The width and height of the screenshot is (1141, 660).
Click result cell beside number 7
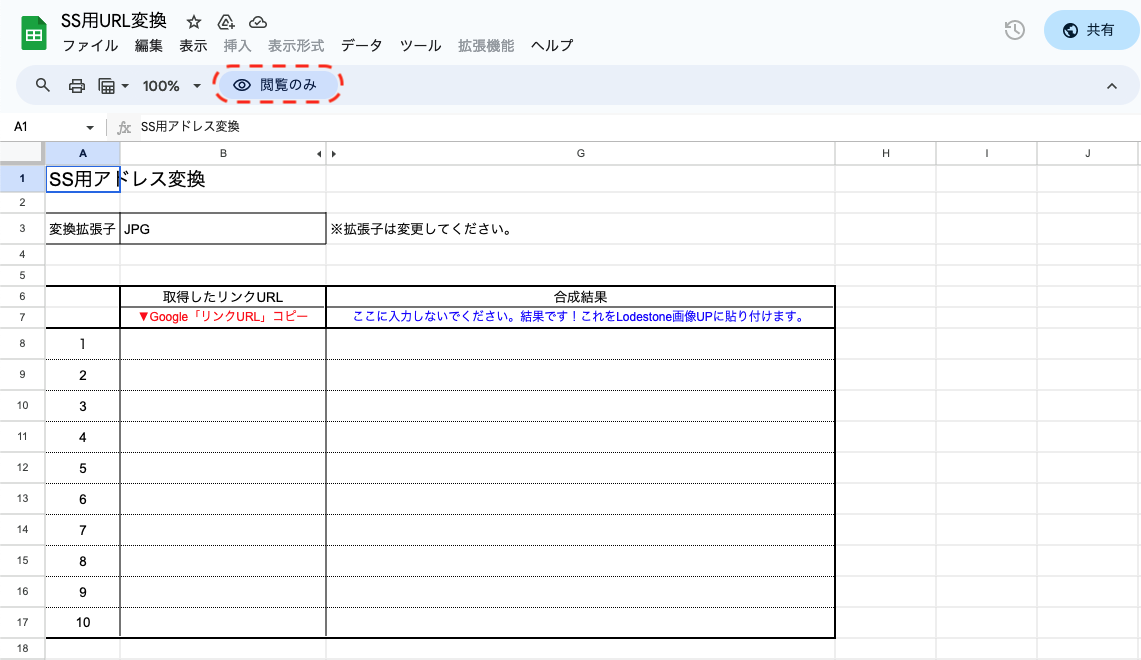click(581, 530)
